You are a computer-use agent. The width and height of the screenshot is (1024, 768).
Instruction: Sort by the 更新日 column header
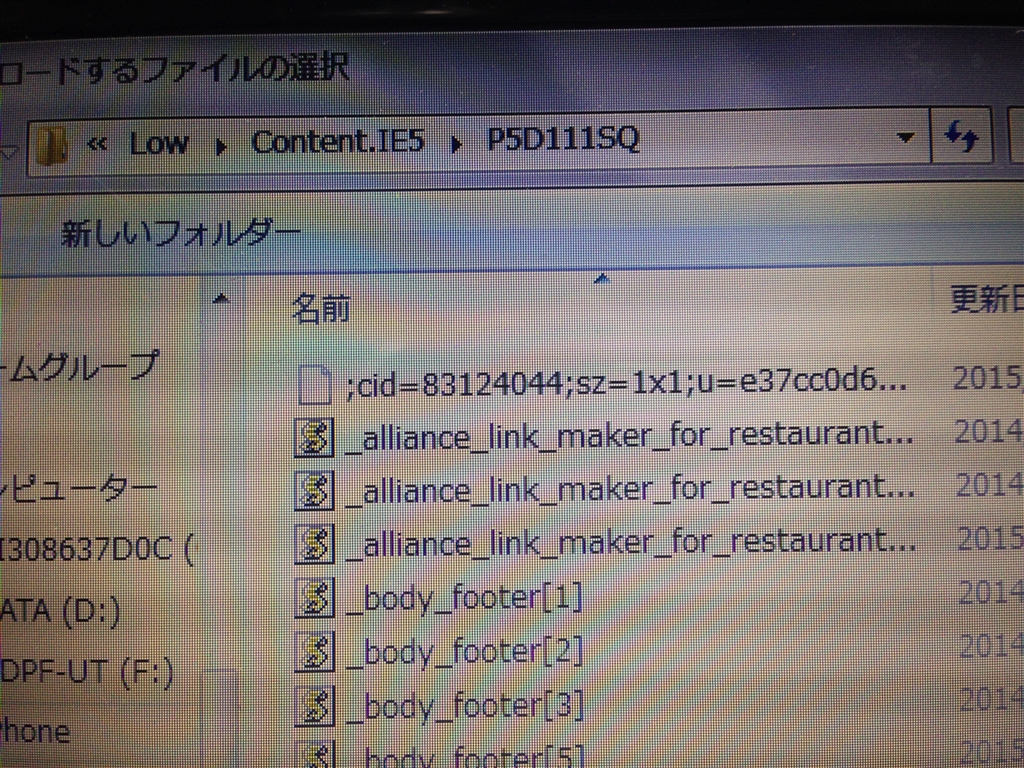click(987, 300)
